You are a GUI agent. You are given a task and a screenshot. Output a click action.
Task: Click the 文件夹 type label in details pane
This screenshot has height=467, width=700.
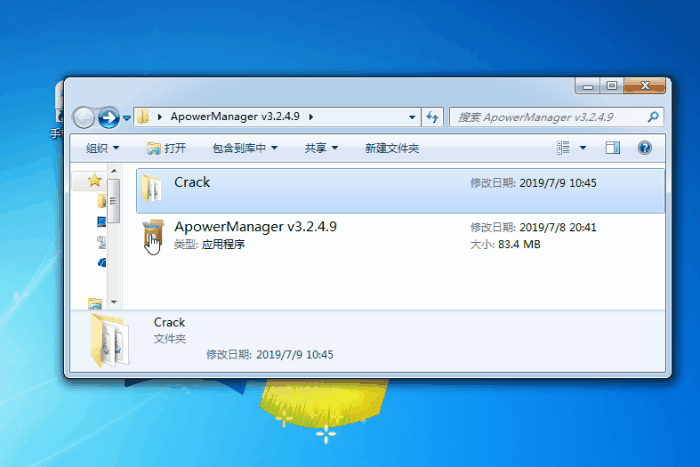pyautogui.click(x=170, y=339)
